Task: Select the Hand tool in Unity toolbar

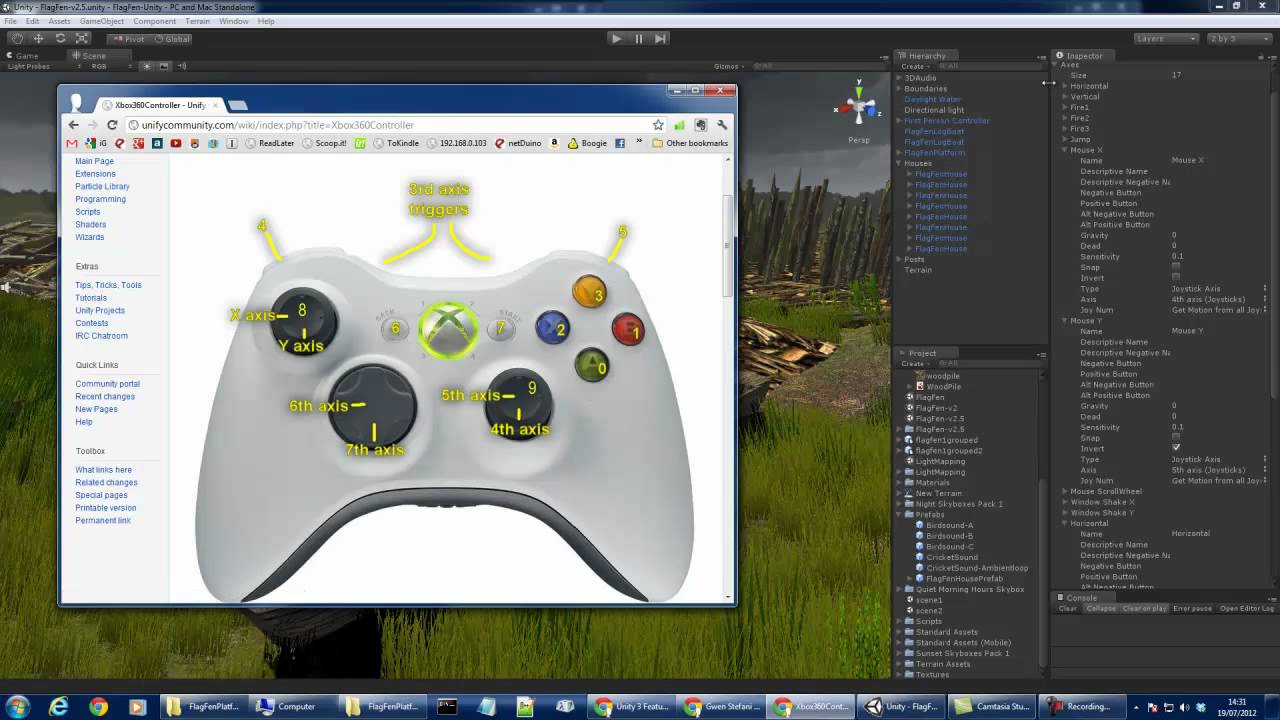Action: pyautogui.click(x=17, y=38)
